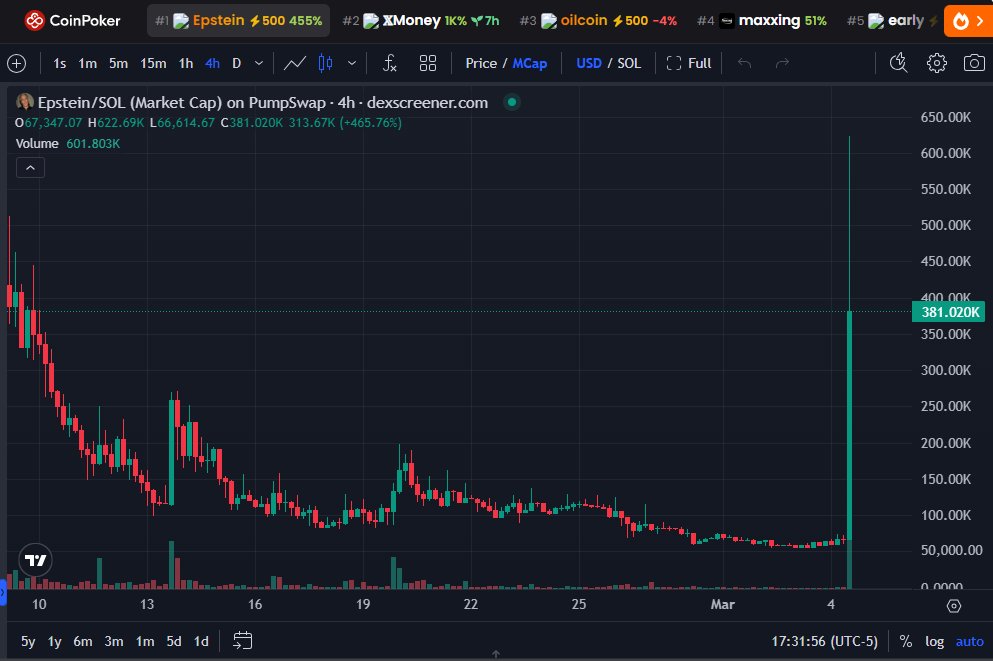Click the Volume indicator label
The image size is (993, 661).
tap(37, 144)
